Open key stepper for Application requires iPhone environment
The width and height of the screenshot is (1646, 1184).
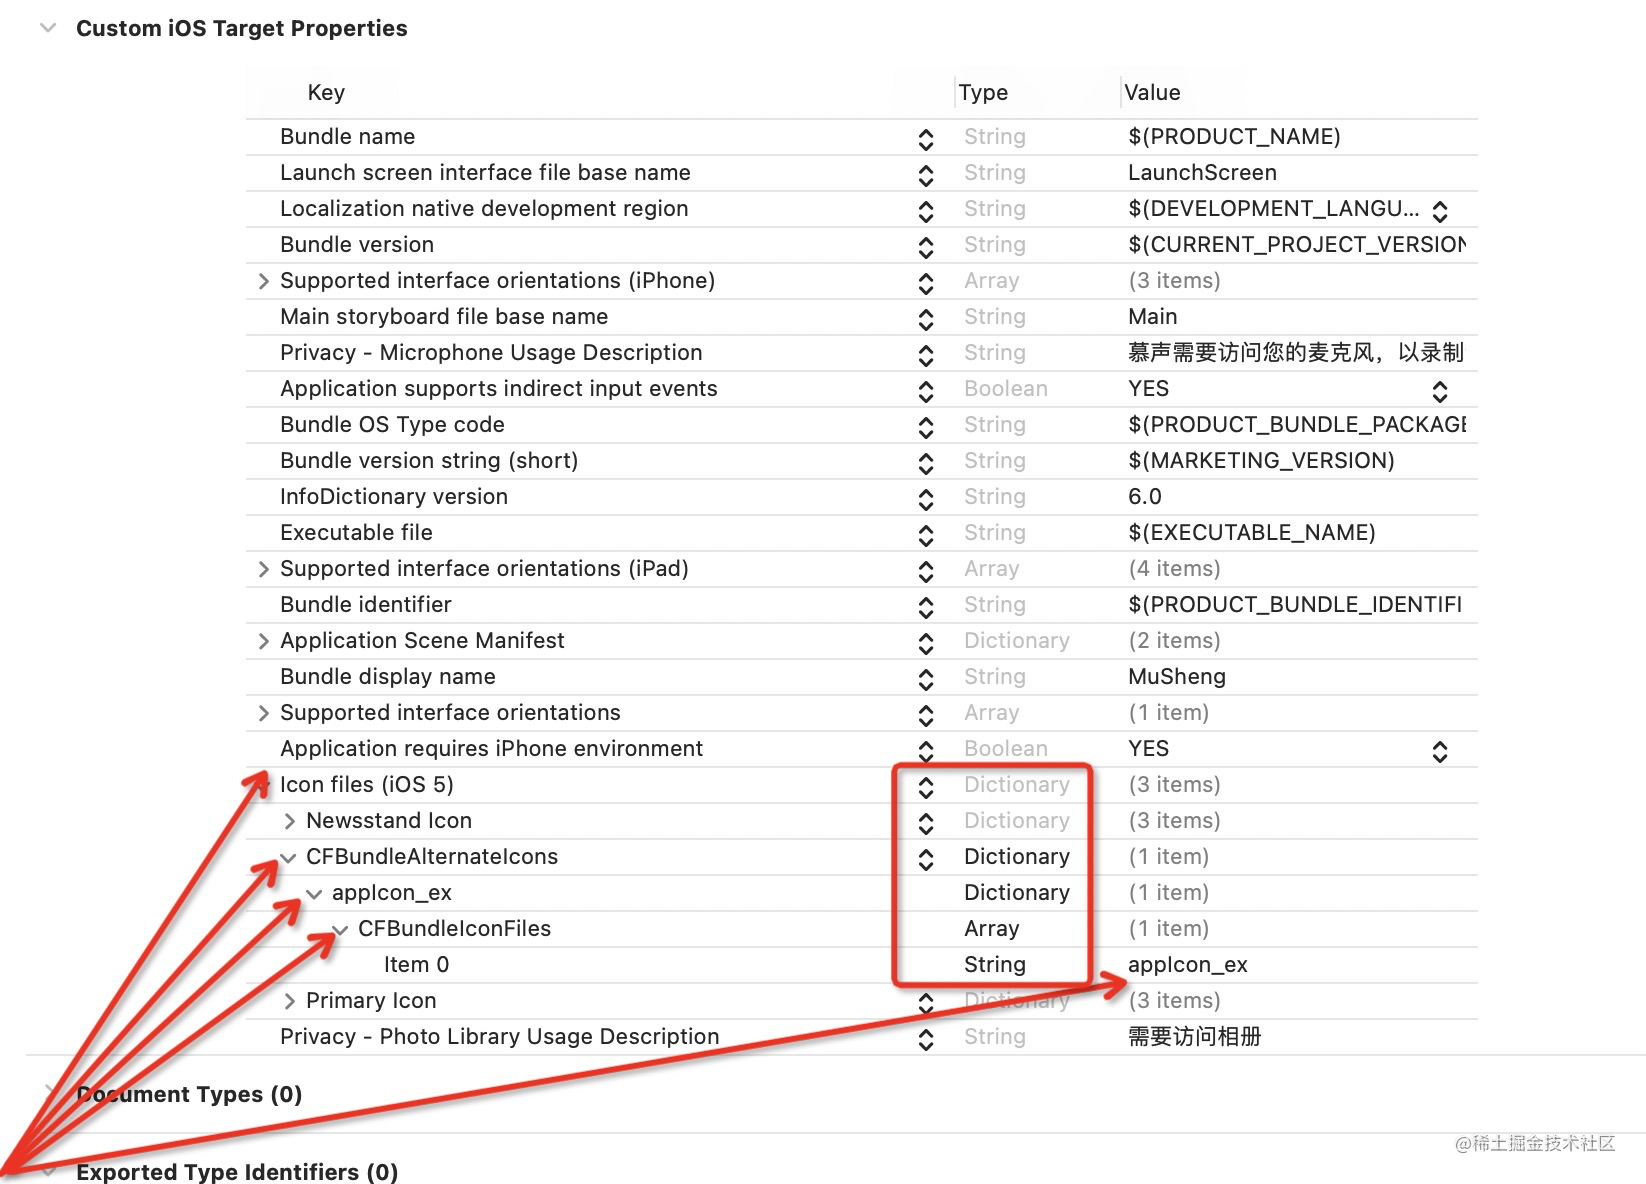tap(926, 751)
